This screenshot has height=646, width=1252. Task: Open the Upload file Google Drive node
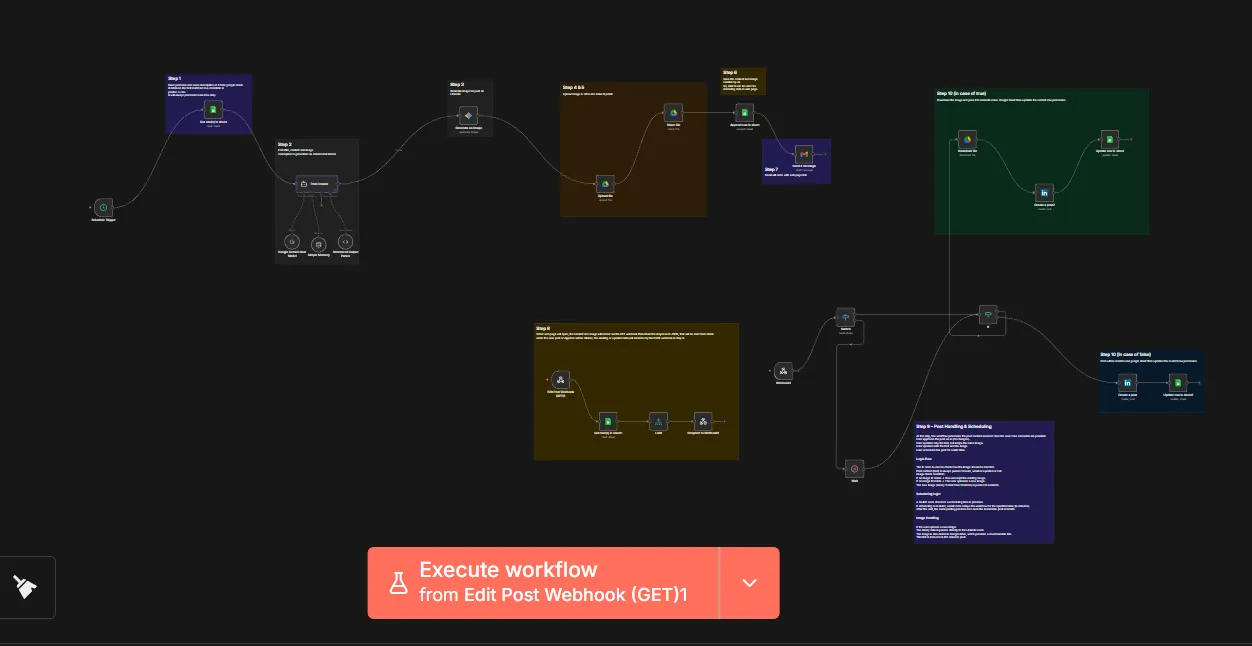point(605,184)
